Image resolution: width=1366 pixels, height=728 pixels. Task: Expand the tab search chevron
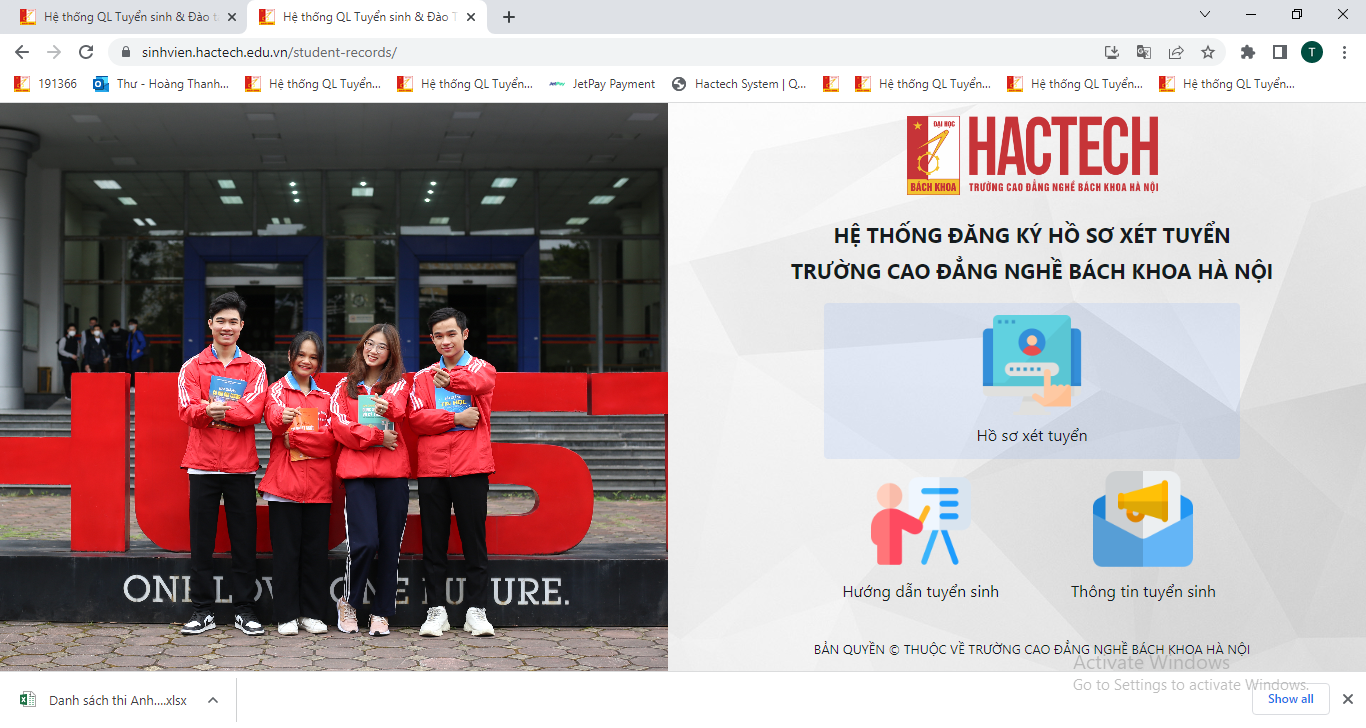1205,14
